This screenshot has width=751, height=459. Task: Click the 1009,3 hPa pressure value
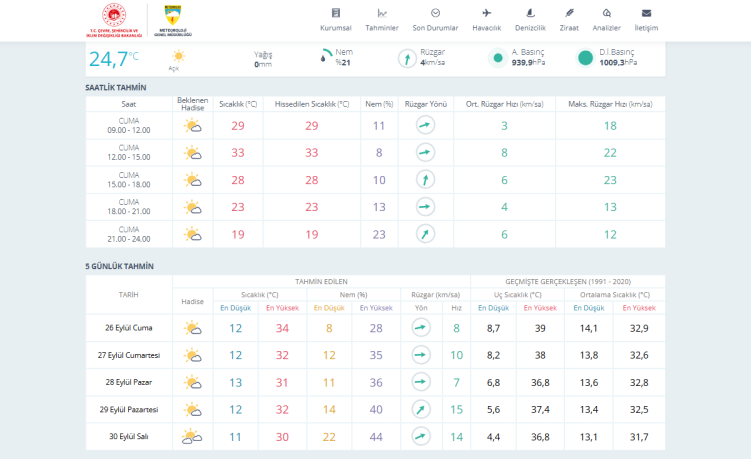coord(618,63)
